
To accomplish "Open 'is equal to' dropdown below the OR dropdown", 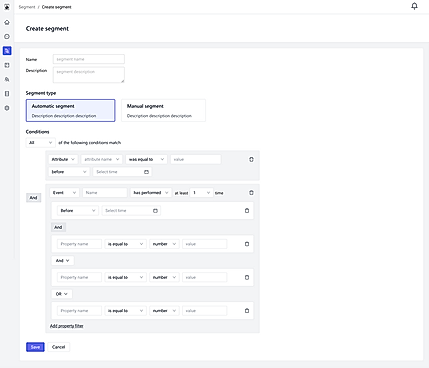I will click(x=125, y=311).
